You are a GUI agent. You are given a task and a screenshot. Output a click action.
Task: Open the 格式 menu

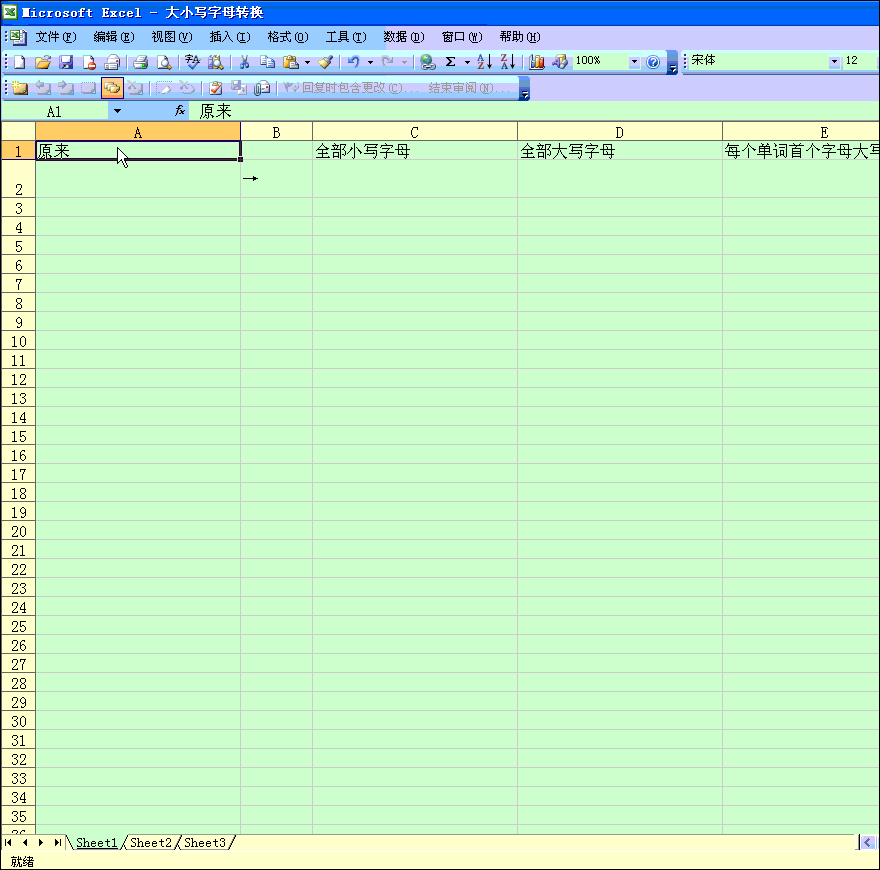(287, 37)
